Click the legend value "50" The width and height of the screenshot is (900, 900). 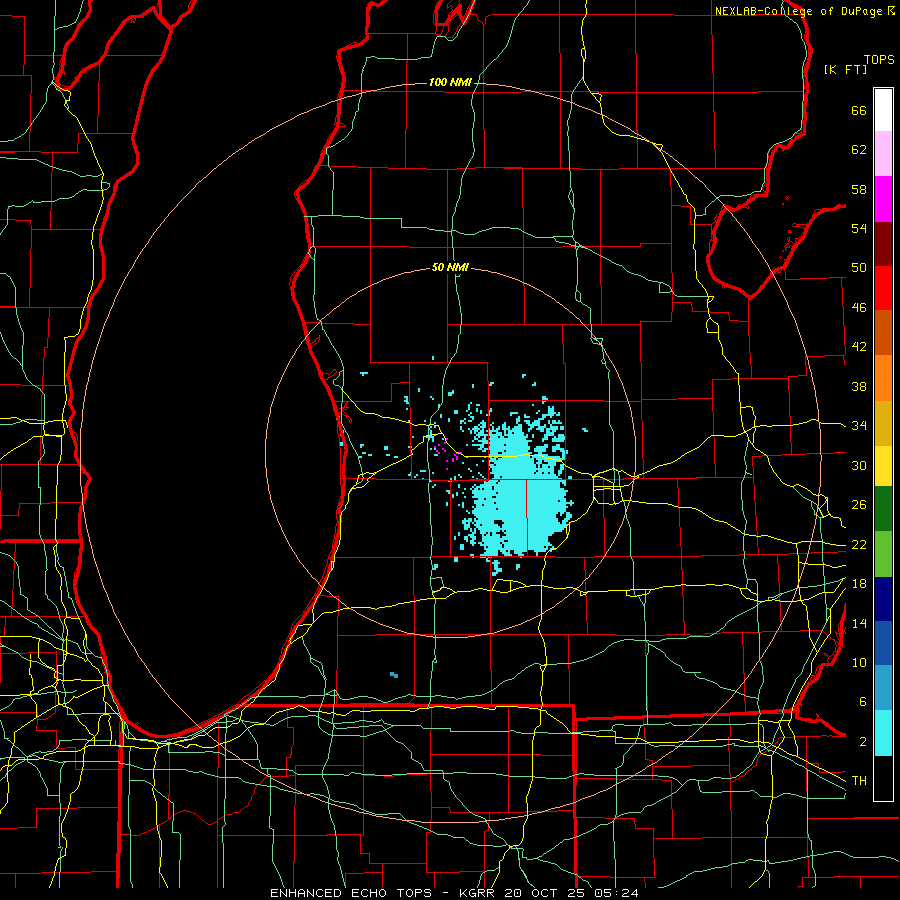click(859, 268)
